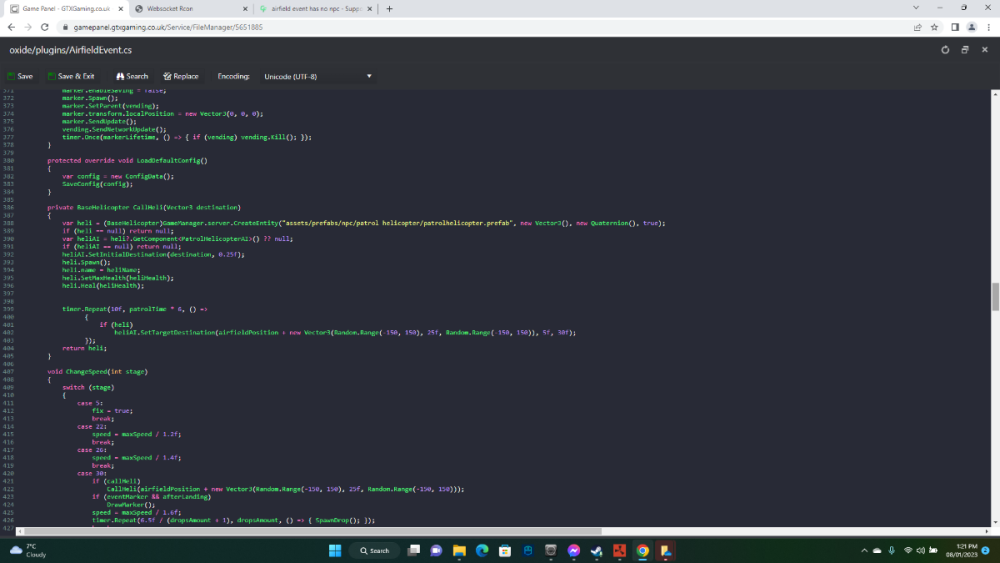
Task: Click the microphone icon in system tray
Action: [892, 550]
